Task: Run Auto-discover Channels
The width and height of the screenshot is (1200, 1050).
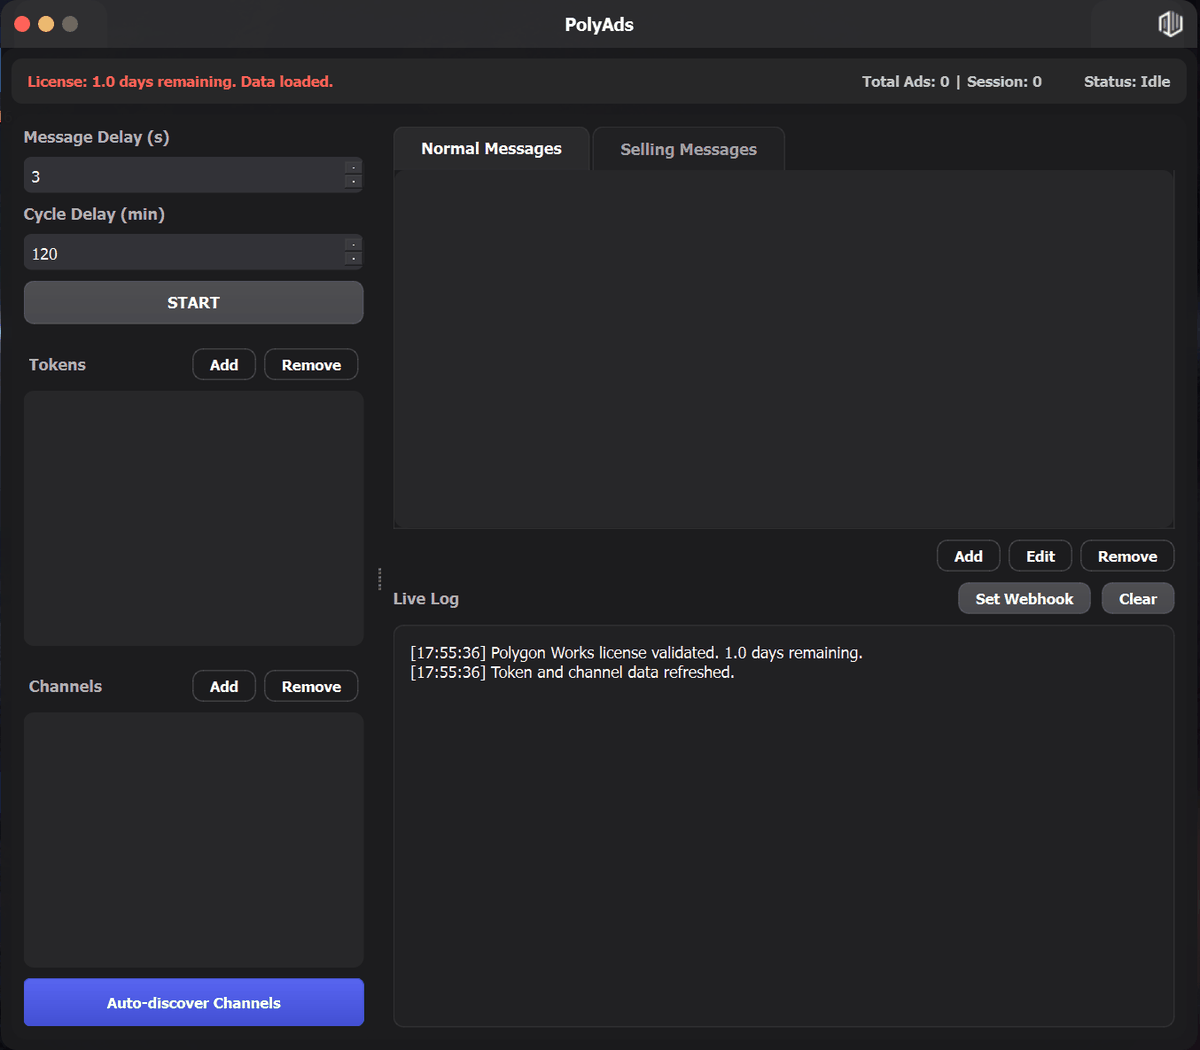Action: tap(194, 1003)
